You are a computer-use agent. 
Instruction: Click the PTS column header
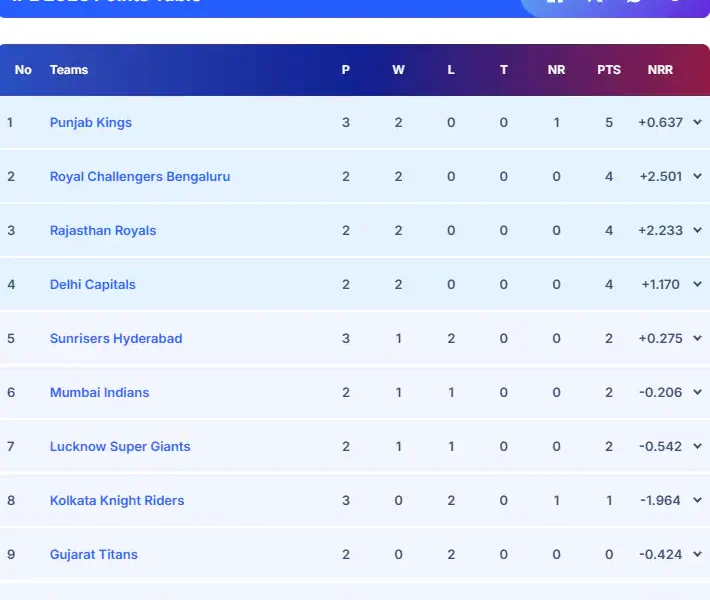click(x=609, y=70)
